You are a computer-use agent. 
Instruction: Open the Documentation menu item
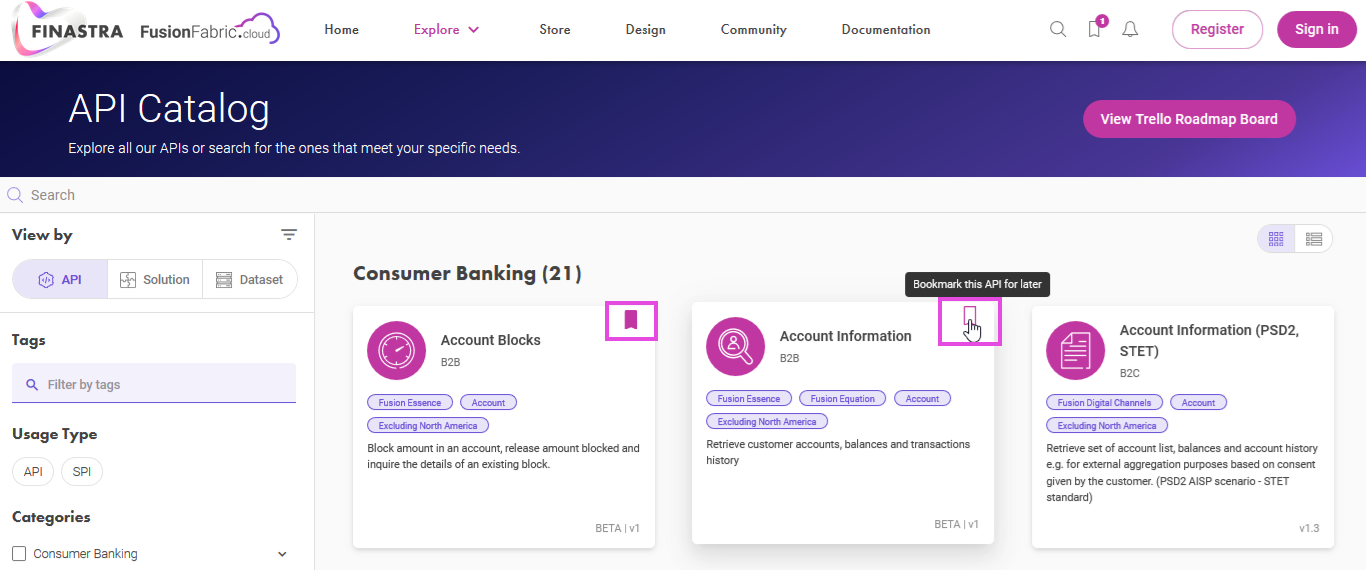[886, 29]
